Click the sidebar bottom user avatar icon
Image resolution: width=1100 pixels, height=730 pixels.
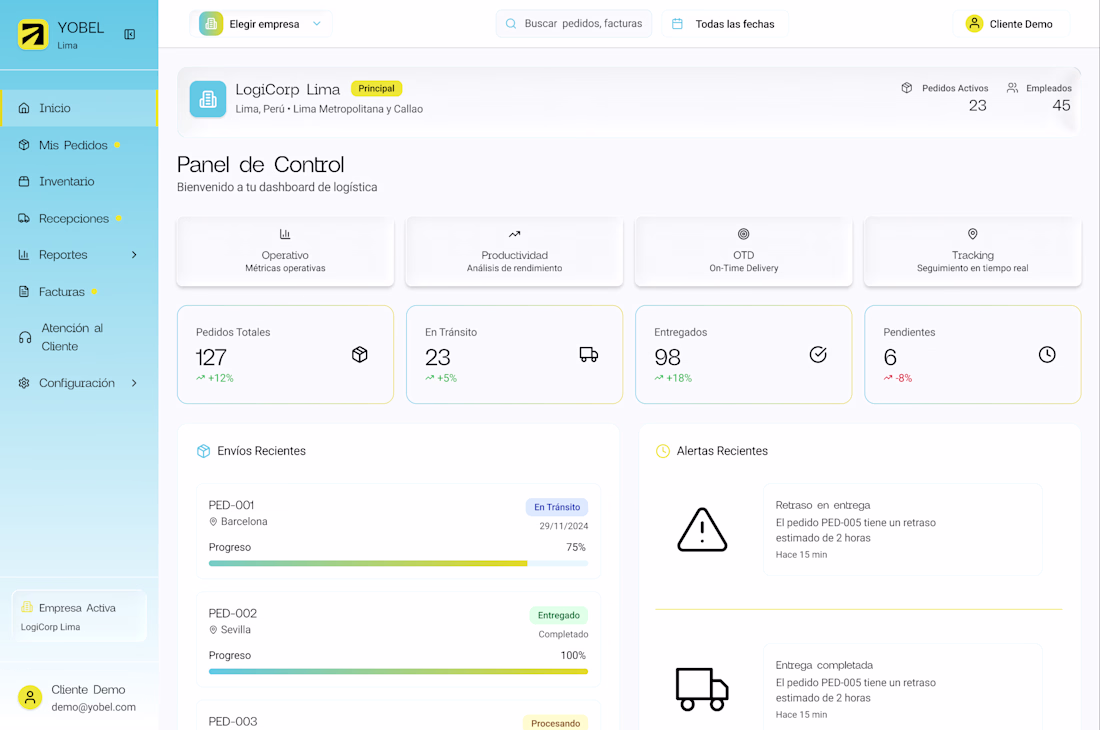29,698
